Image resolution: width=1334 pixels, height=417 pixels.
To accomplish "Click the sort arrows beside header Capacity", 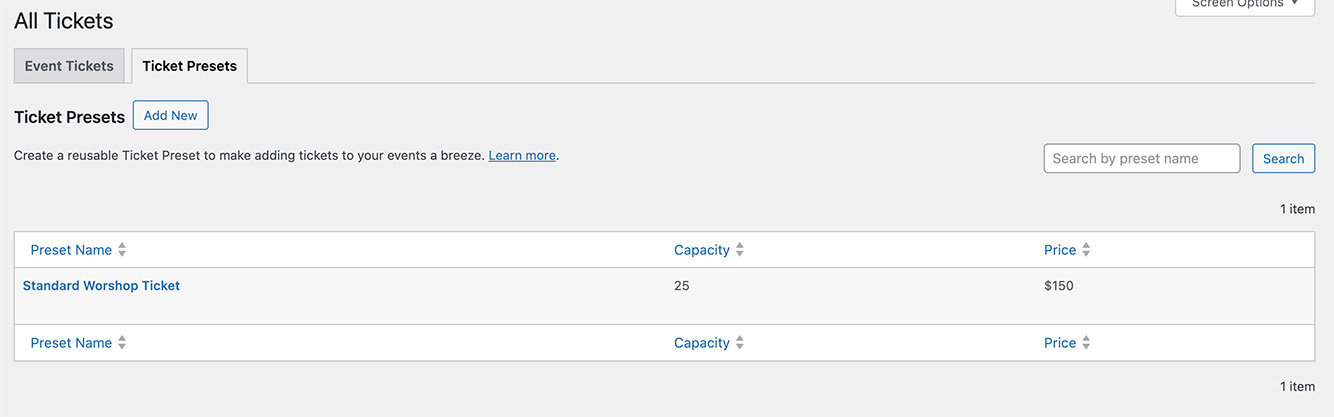I will (x=740, y=250).
